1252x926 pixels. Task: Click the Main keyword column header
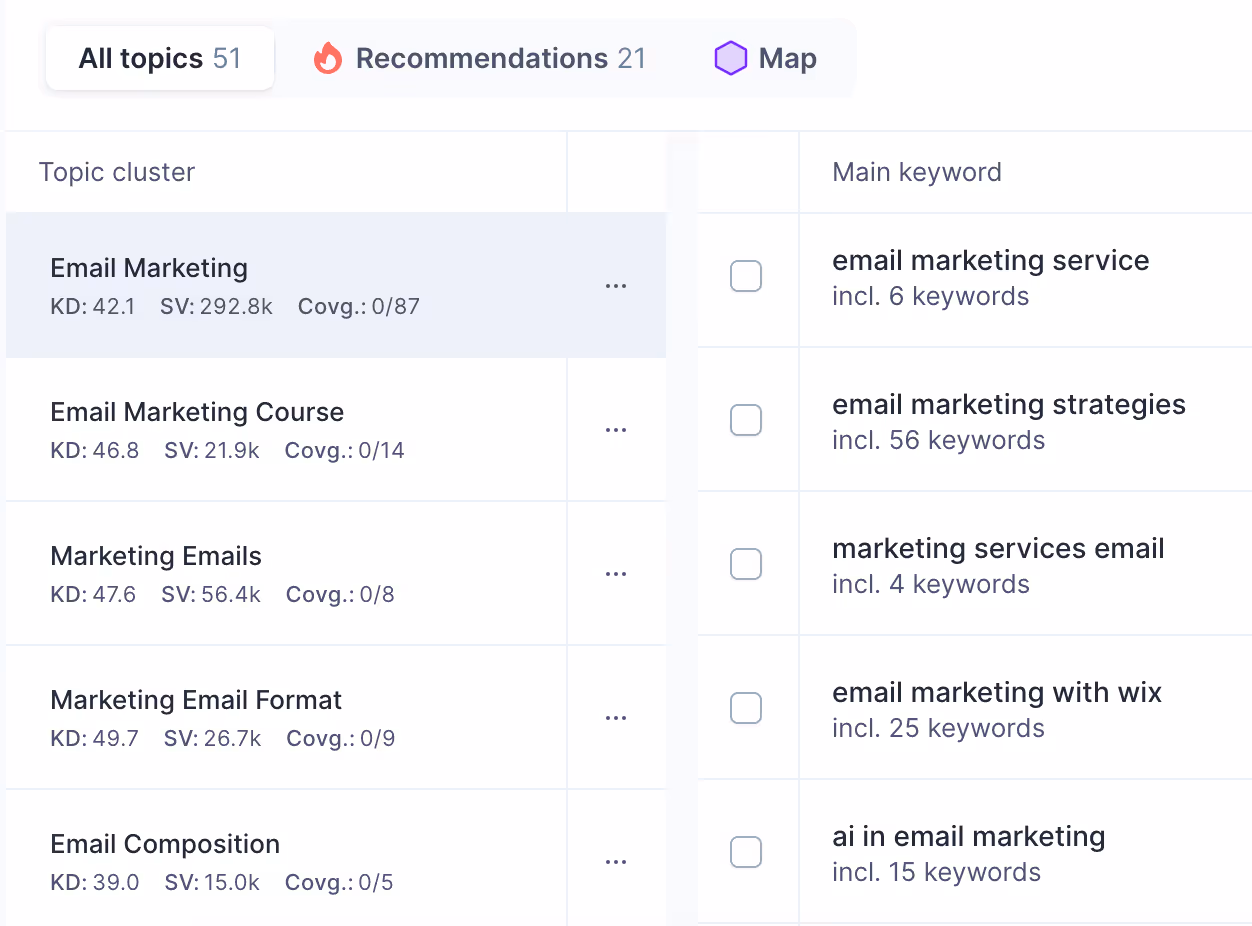[x=917, y=172]
